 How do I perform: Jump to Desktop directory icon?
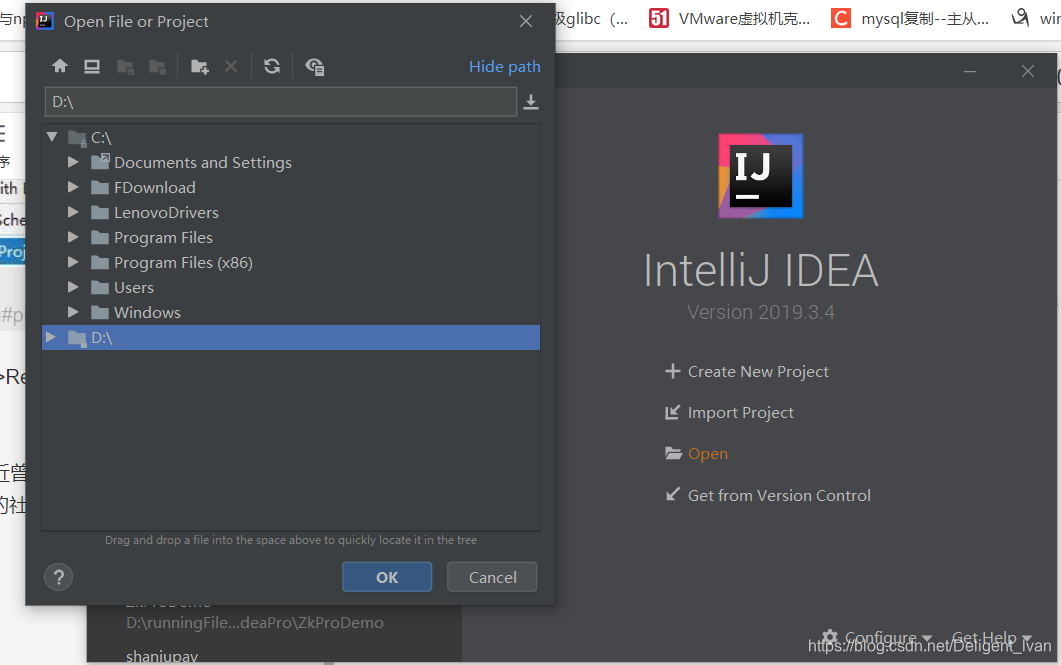92,66
